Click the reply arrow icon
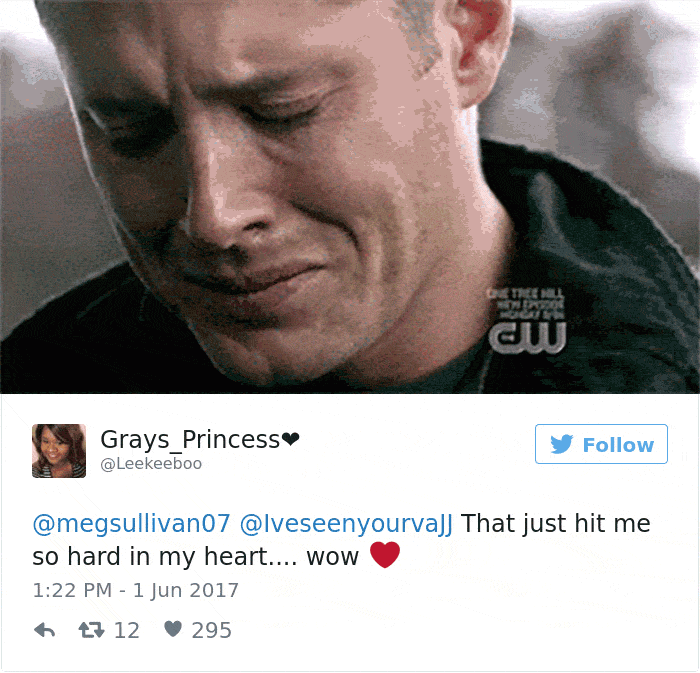 coord(45,630)
